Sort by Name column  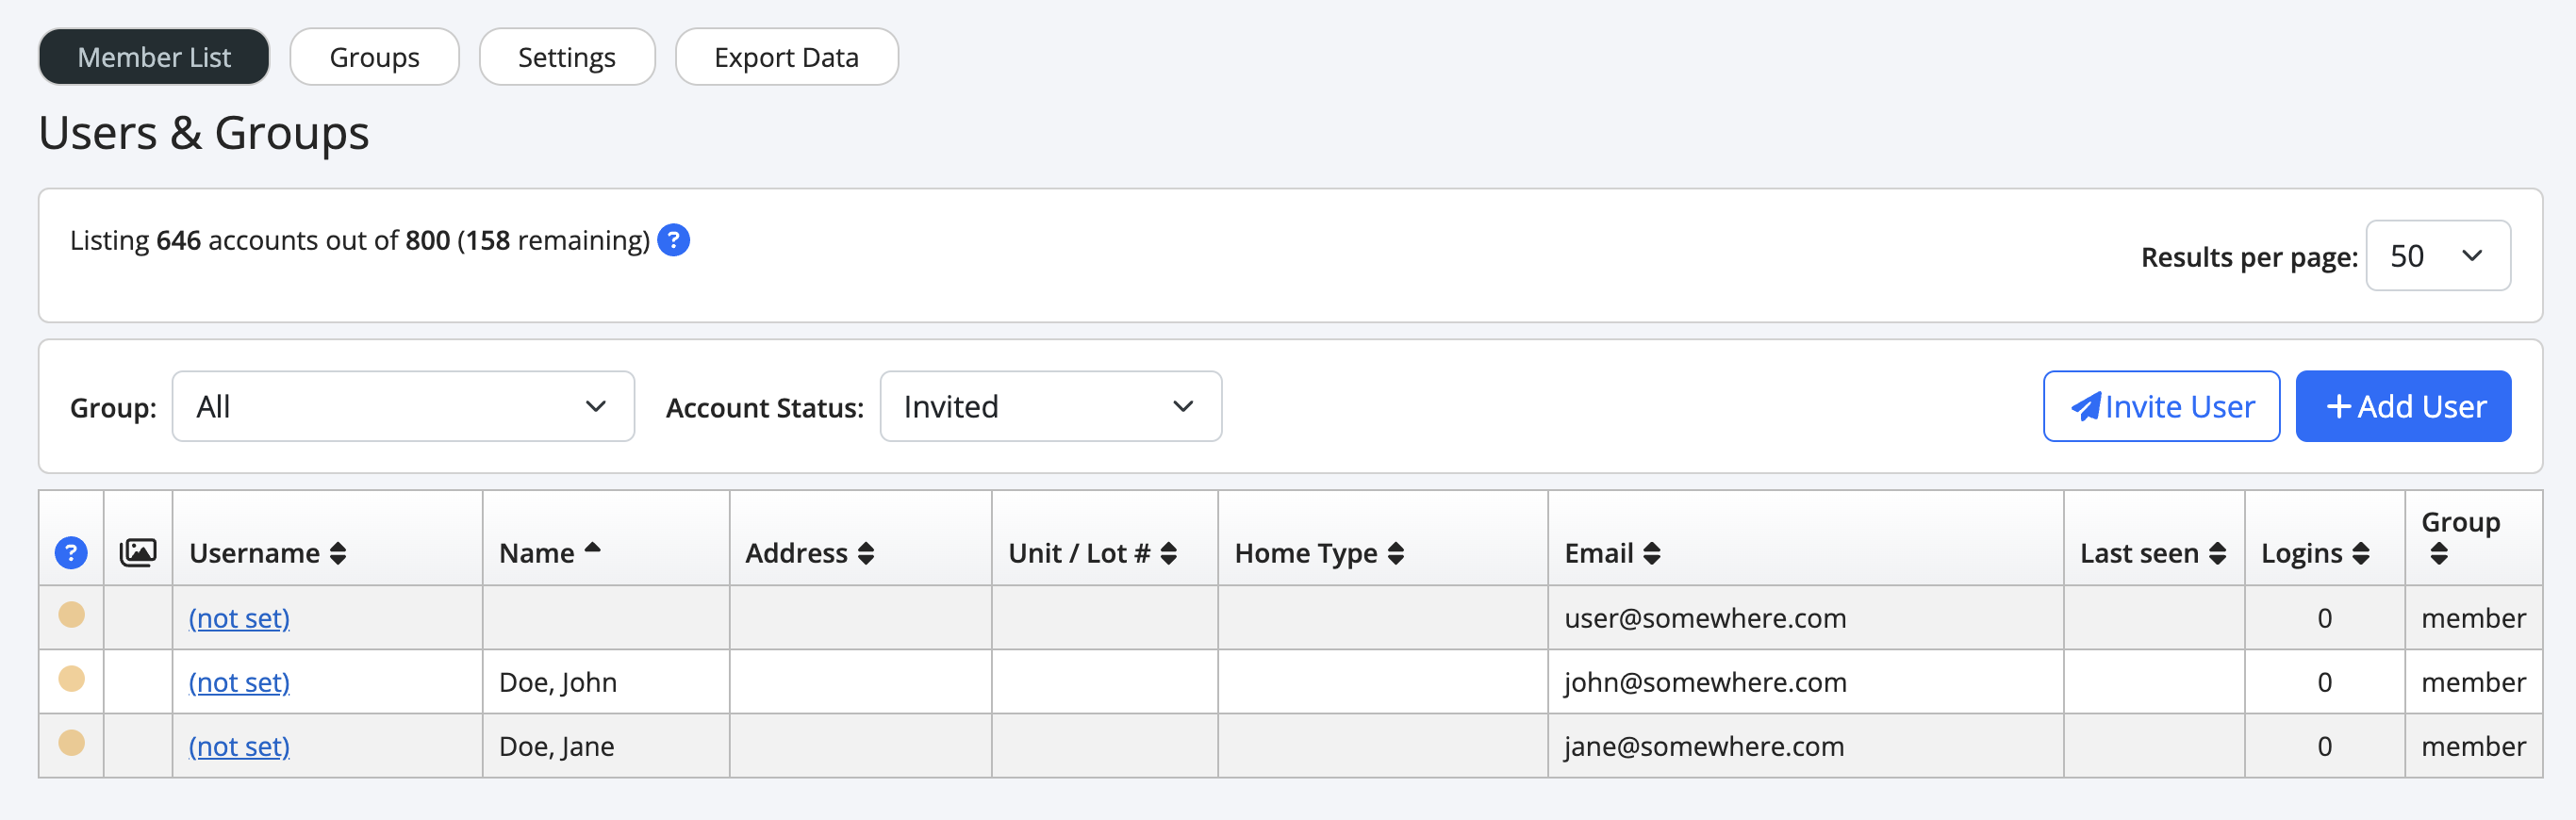549,552
